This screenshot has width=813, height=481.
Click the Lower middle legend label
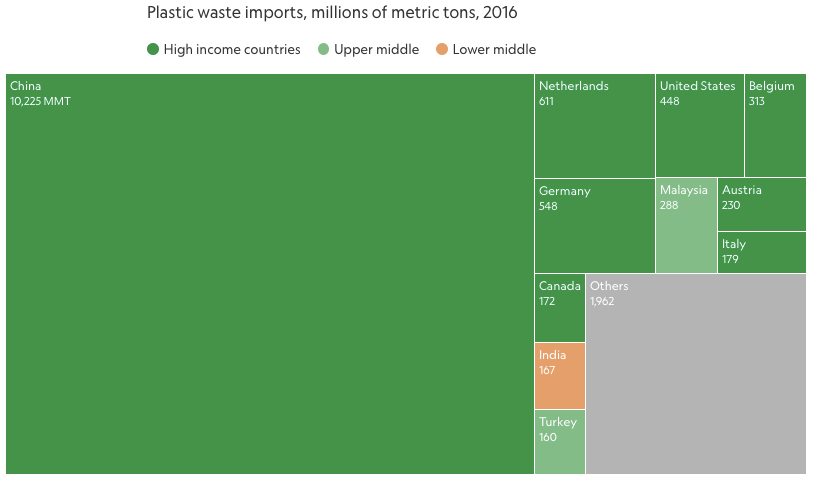click(x=494, y=49)
